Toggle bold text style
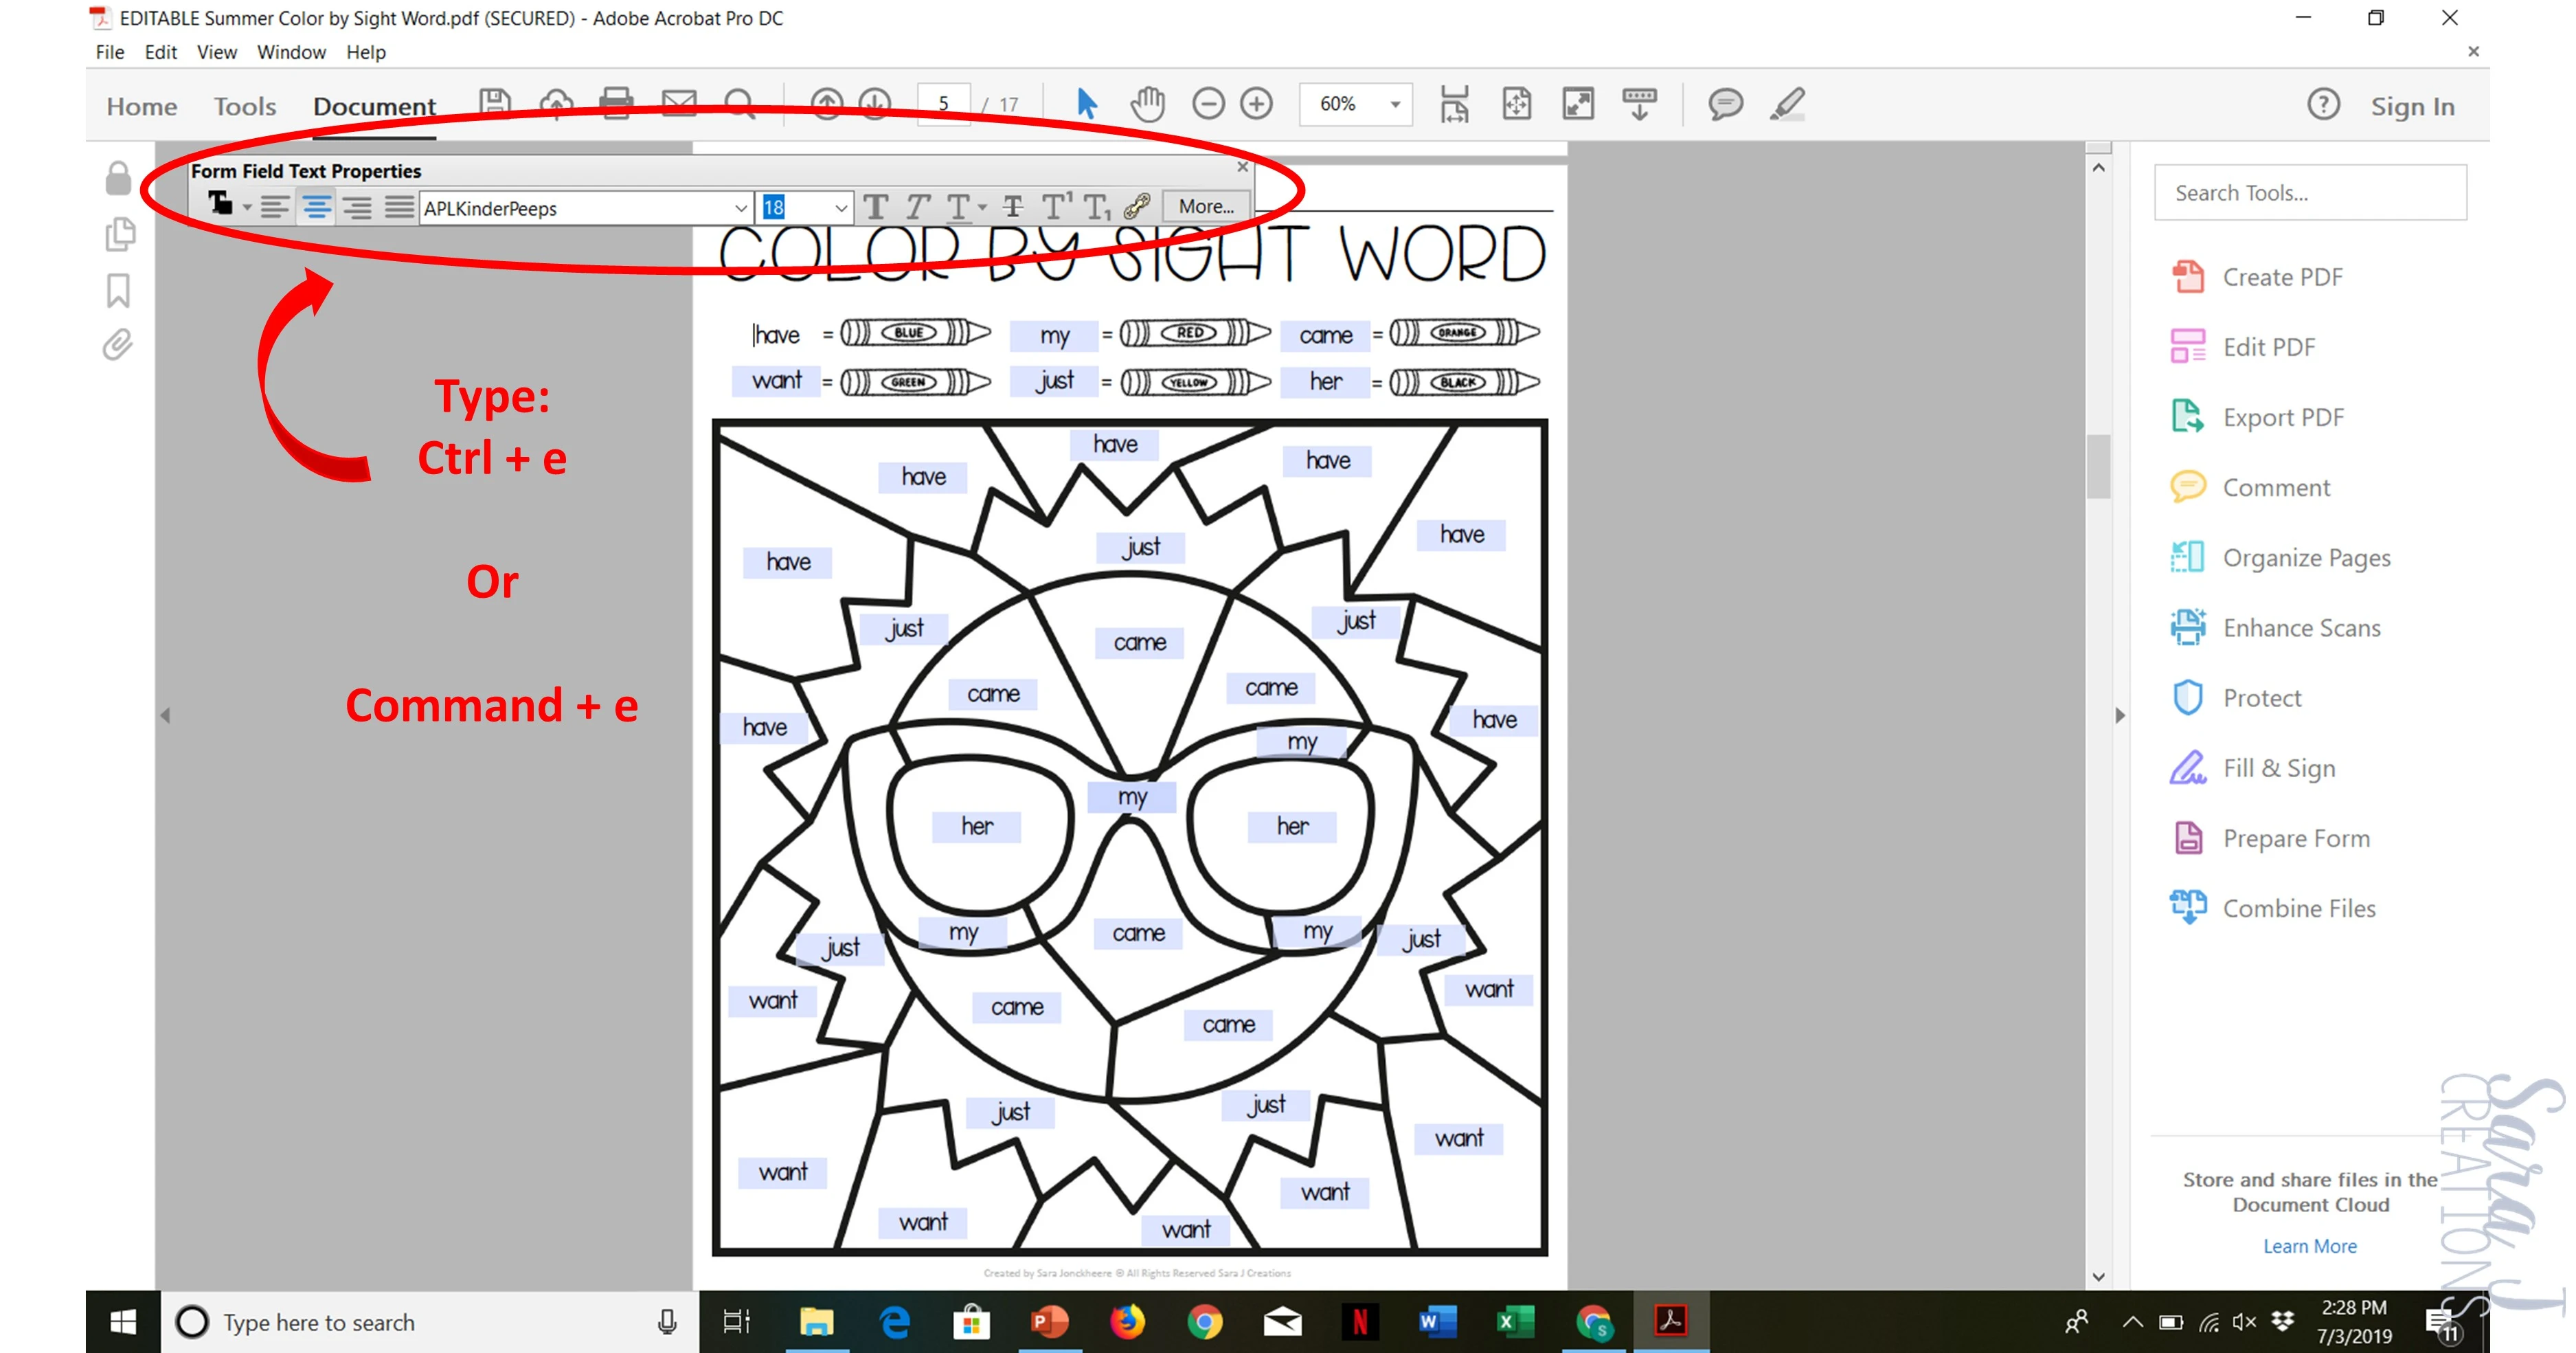Image resolution: width=2576 pixels, height=1353 pixels. 876,208
